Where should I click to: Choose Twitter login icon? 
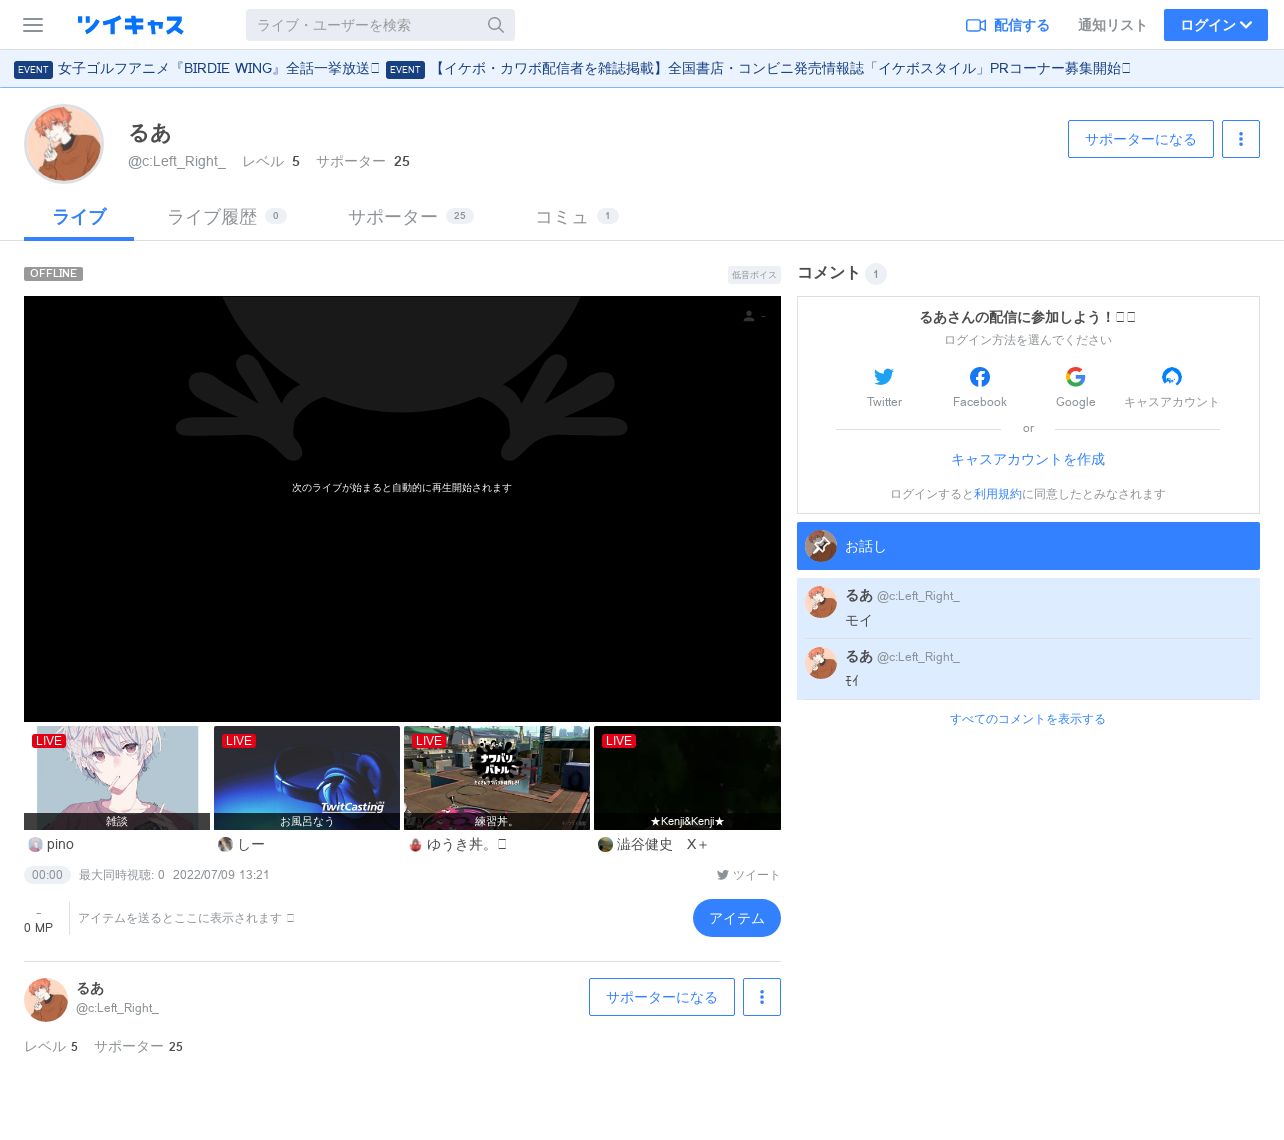pos(884,377)
